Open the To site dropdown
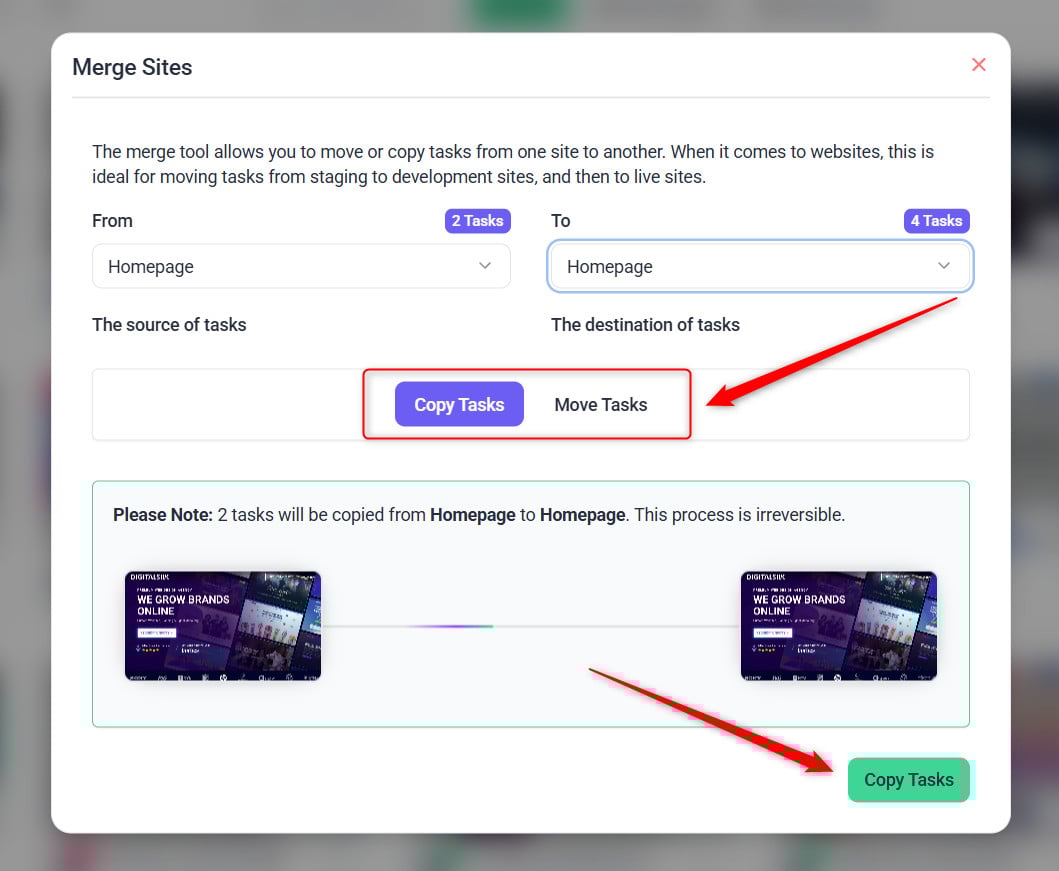The height and width of the screenshot is (871, 1059). pos(759,267)
